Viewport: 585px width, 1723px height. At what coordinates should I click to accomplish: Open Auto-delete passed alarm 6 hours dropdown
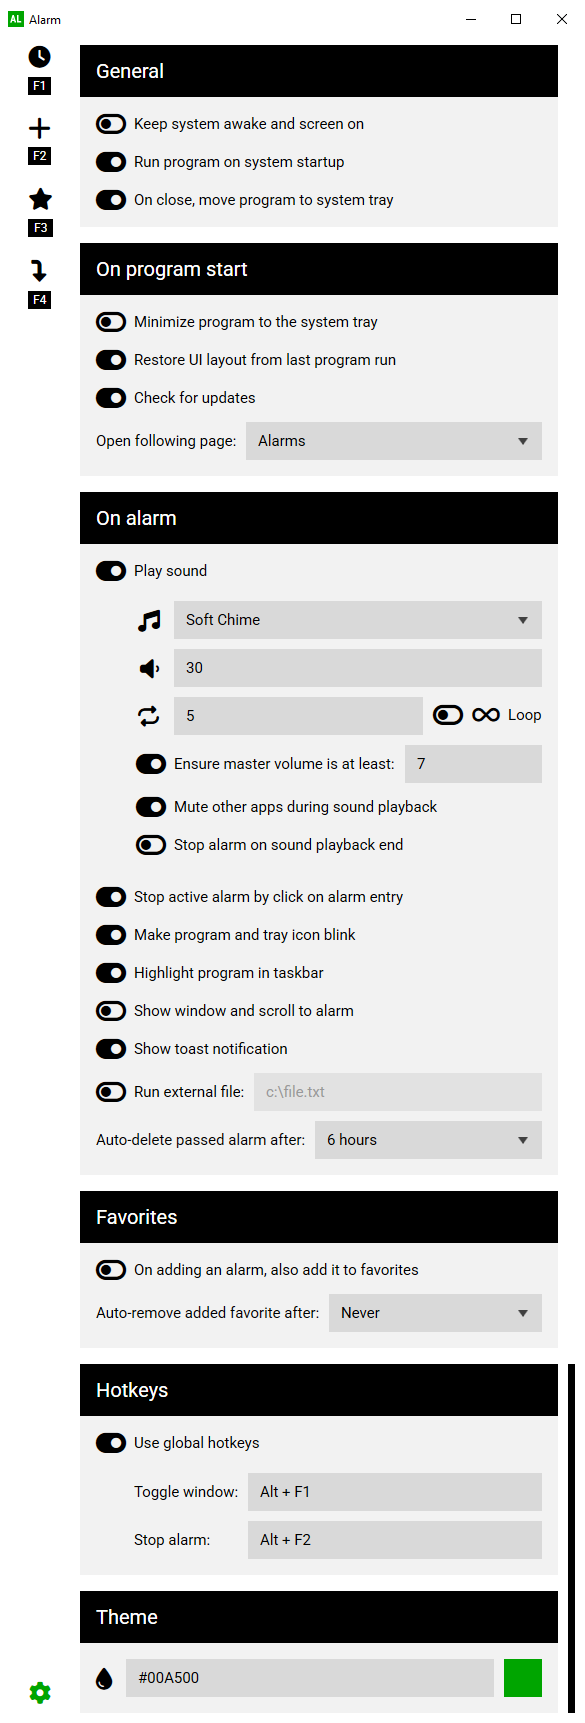[x=428, y=1140]
